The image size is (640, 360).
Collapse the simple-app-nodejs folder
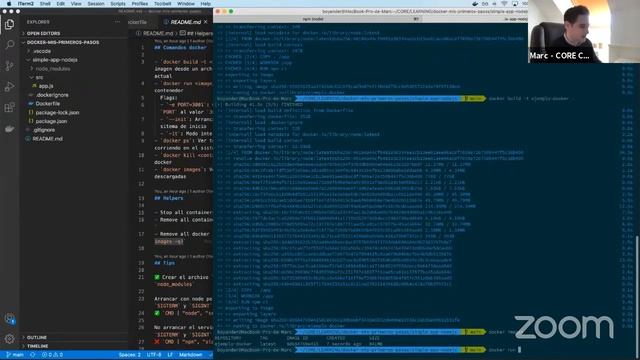[x=55, y=60]
